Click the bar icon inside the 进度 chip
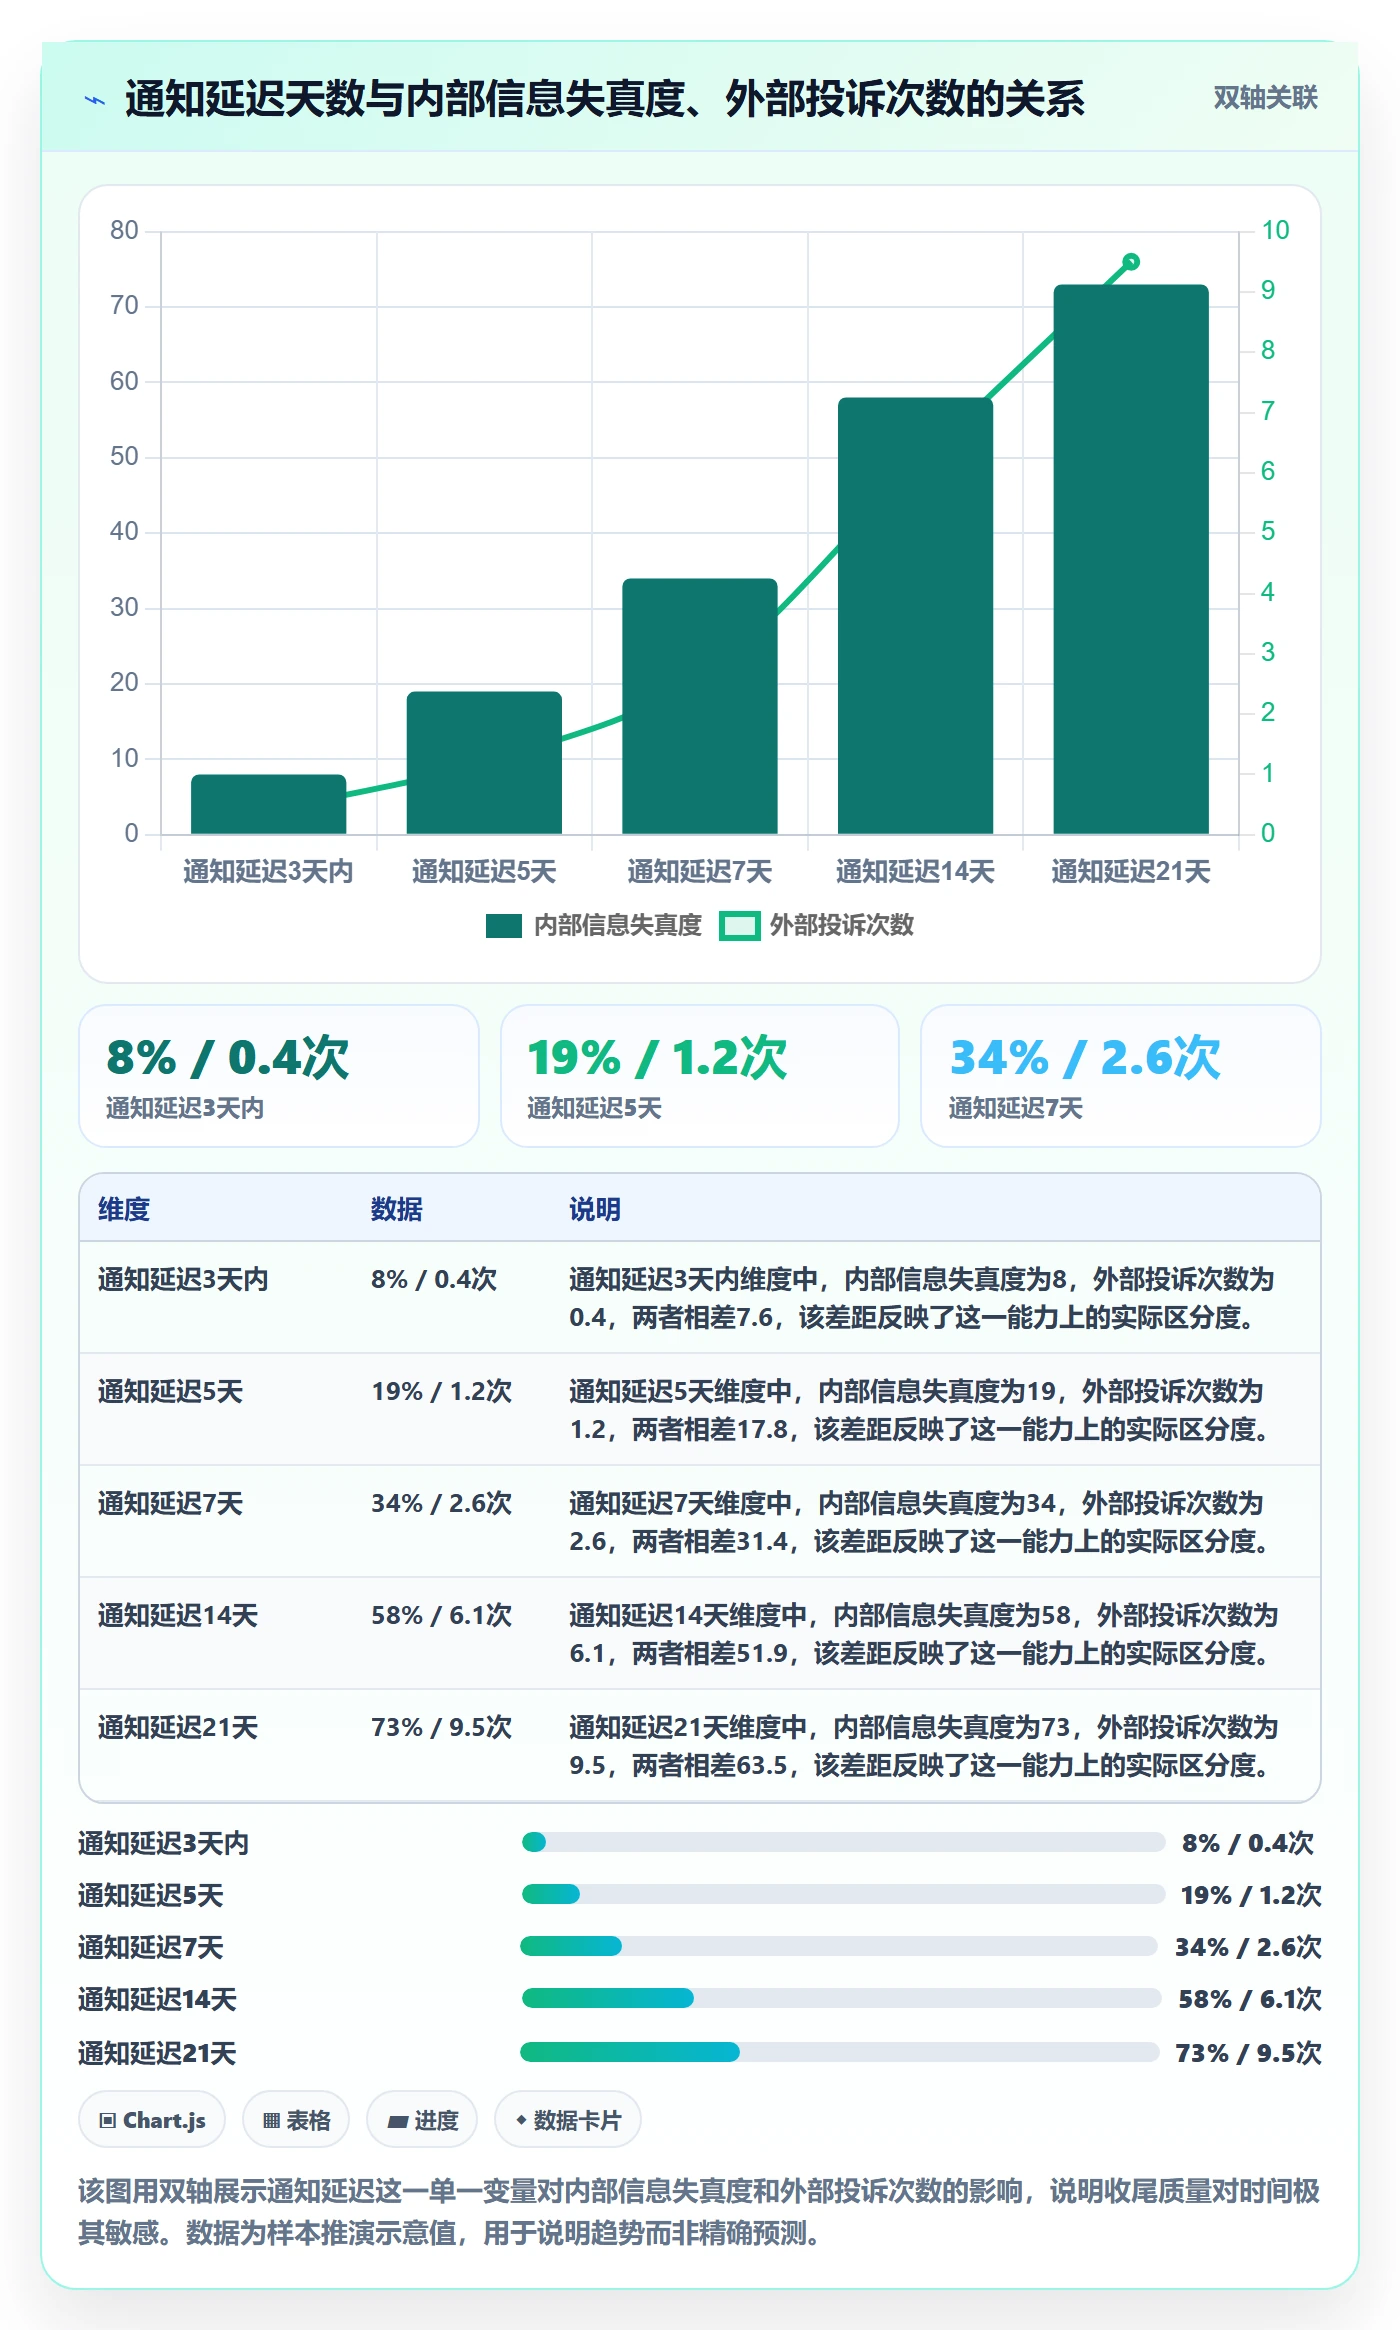Screen dimensions: 1400x2330 tap(397, 2121)
